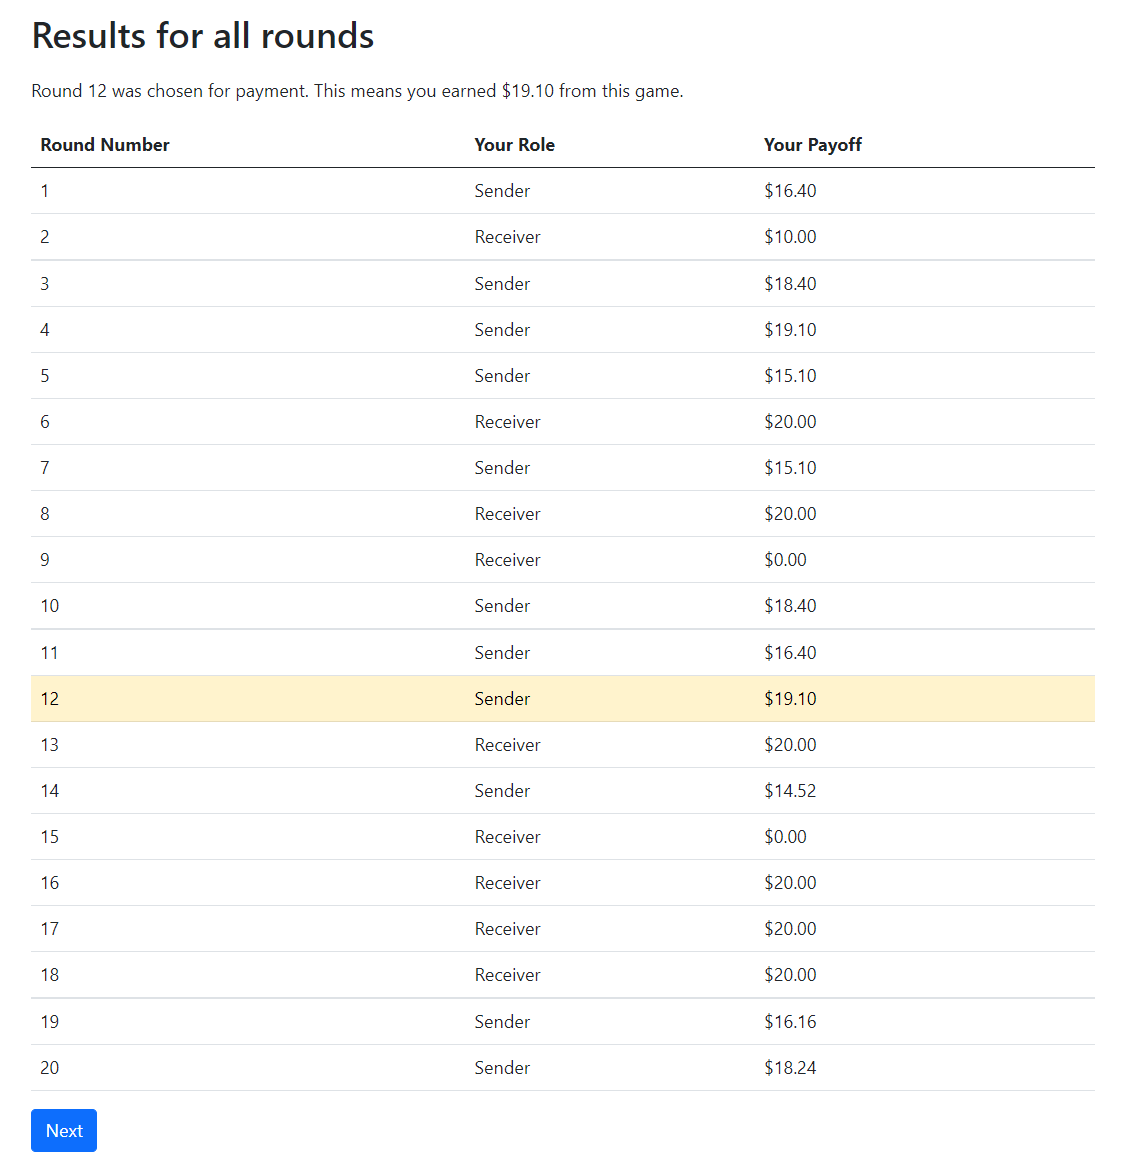Click the $18.24 payoff in round 20
The height and width of the screenshot is (1173, 1133).
pyautogui.click(x=790, y=1068)
